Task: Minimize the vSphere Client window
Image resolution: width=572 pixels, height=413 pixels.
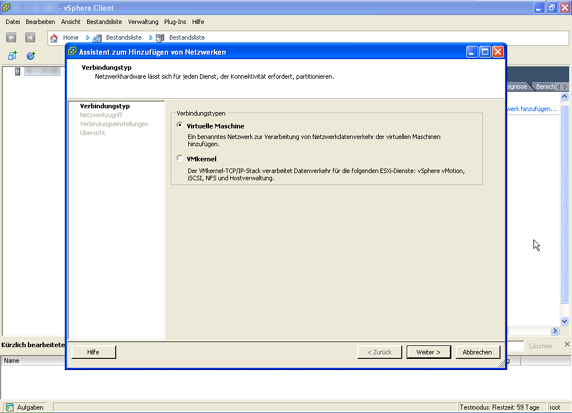Action: coord(539,8)
